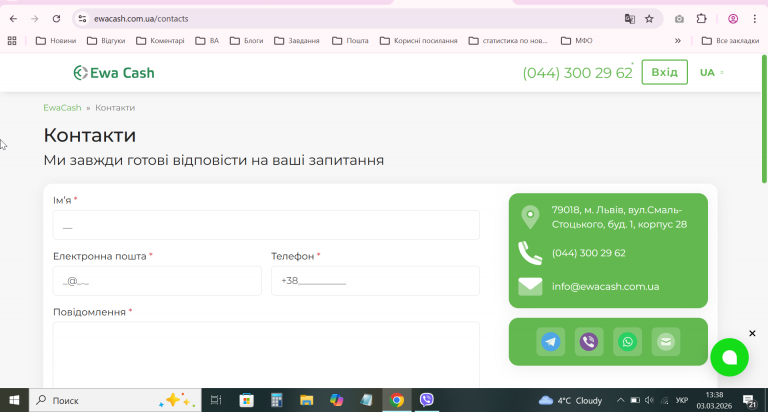Click the Телефон input field
Viewport: 768px width, 412px height.
[x=375, y=281]
